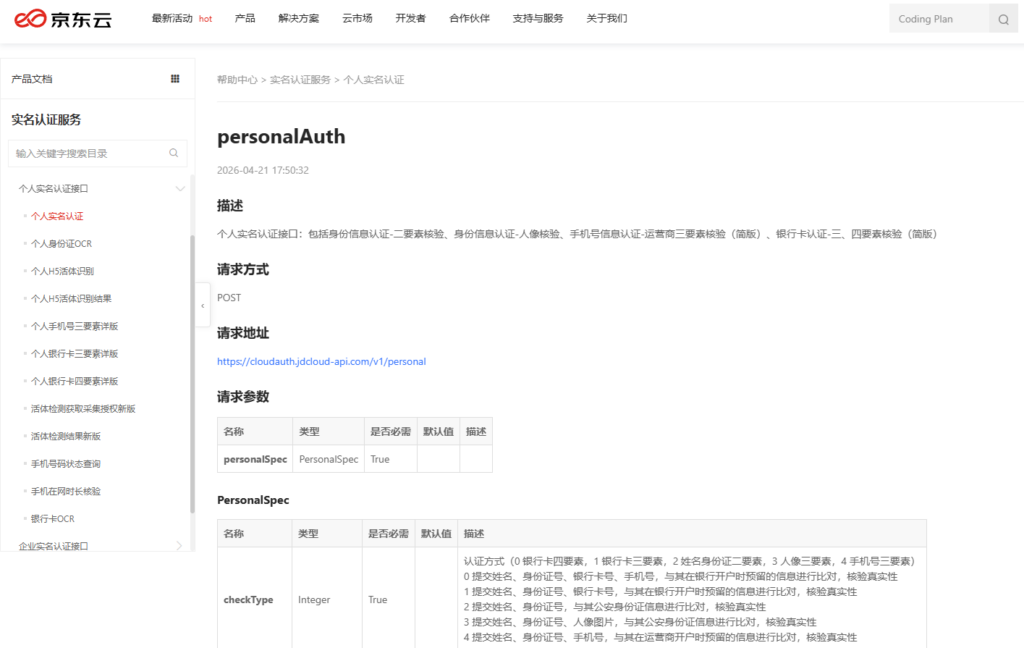The width and height of the screenshot is (1024, 648).
Task: Click 实名认证服务 breadcrumb link
Action: pos(300,80)
